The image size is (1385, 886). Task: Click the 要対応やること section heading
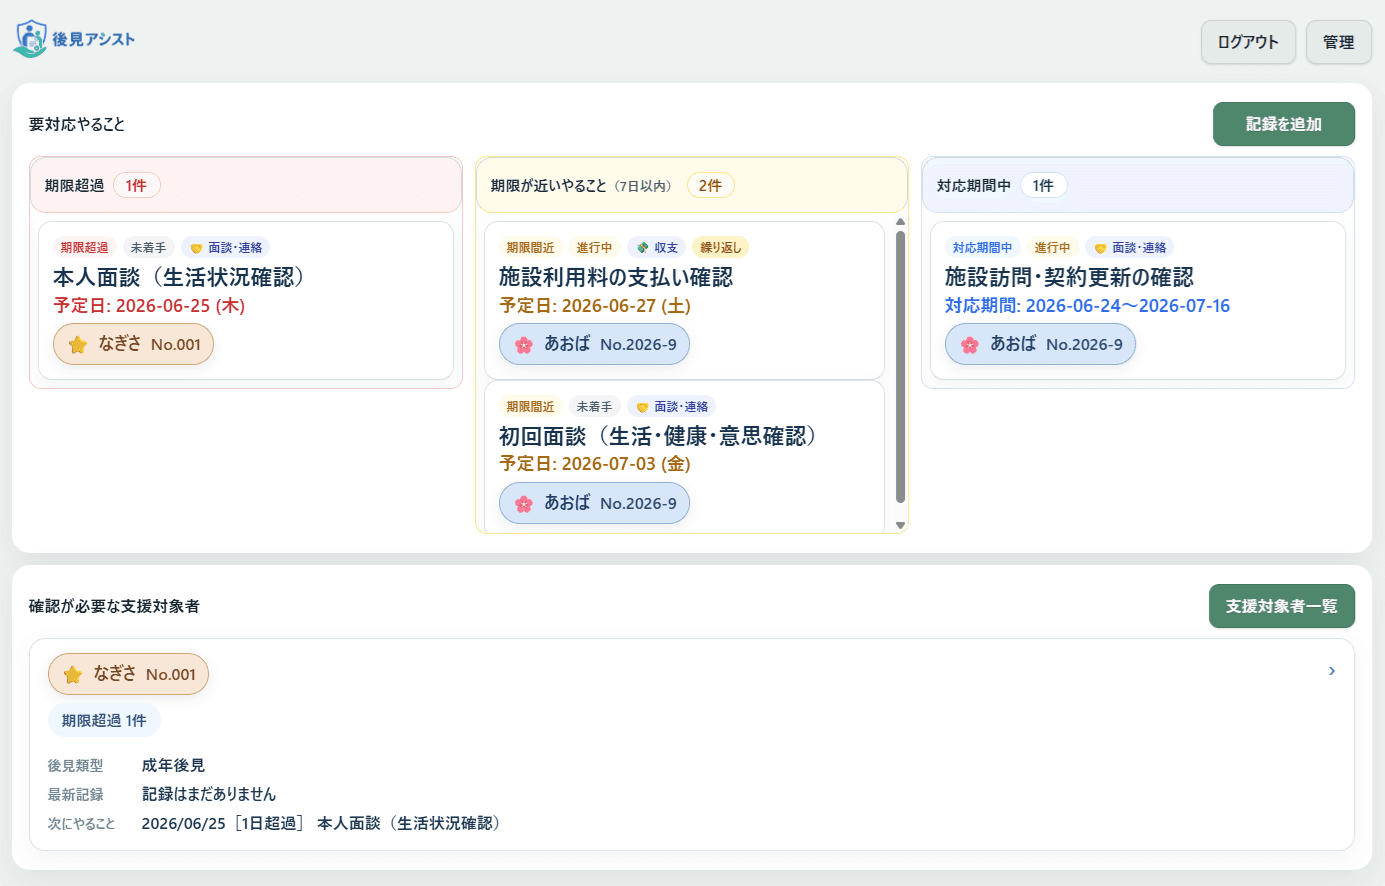77,124
